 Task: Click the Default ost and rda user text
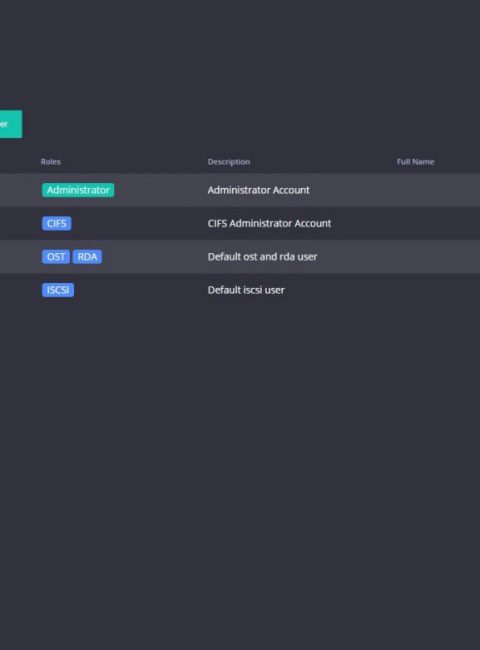tap(262, 257)
